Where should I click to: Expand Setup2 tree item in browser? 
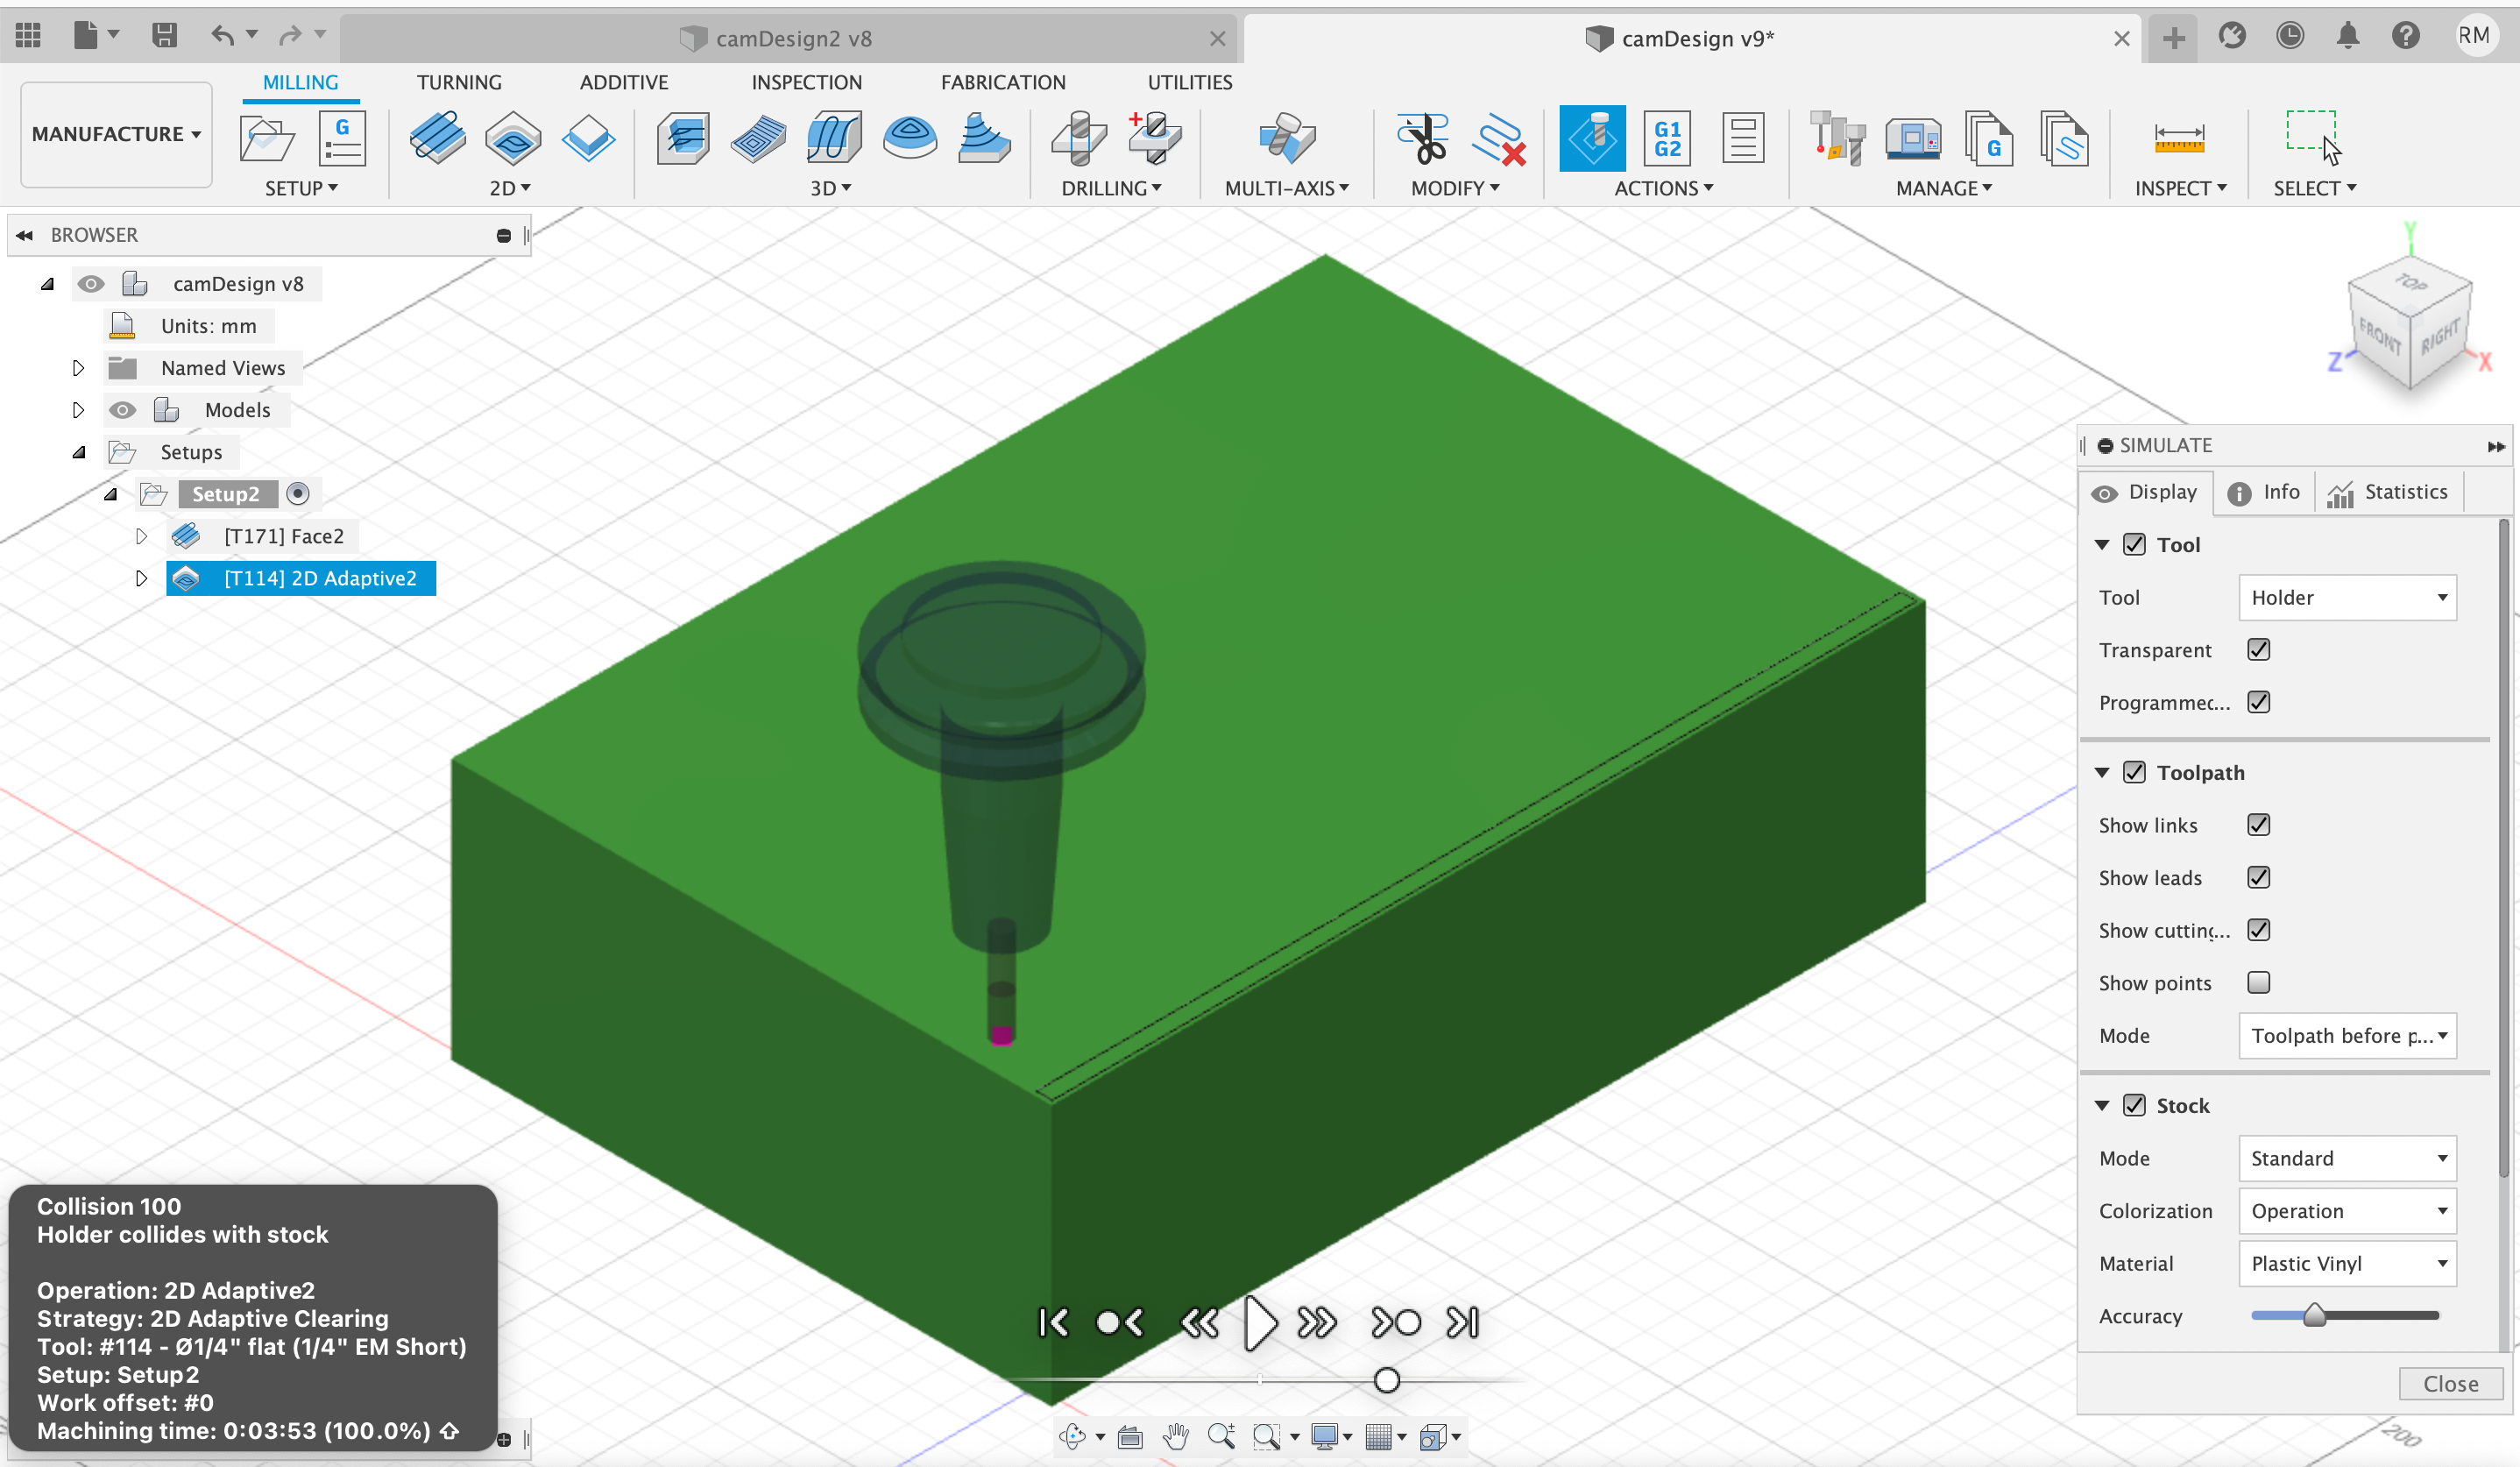[110, 494]
